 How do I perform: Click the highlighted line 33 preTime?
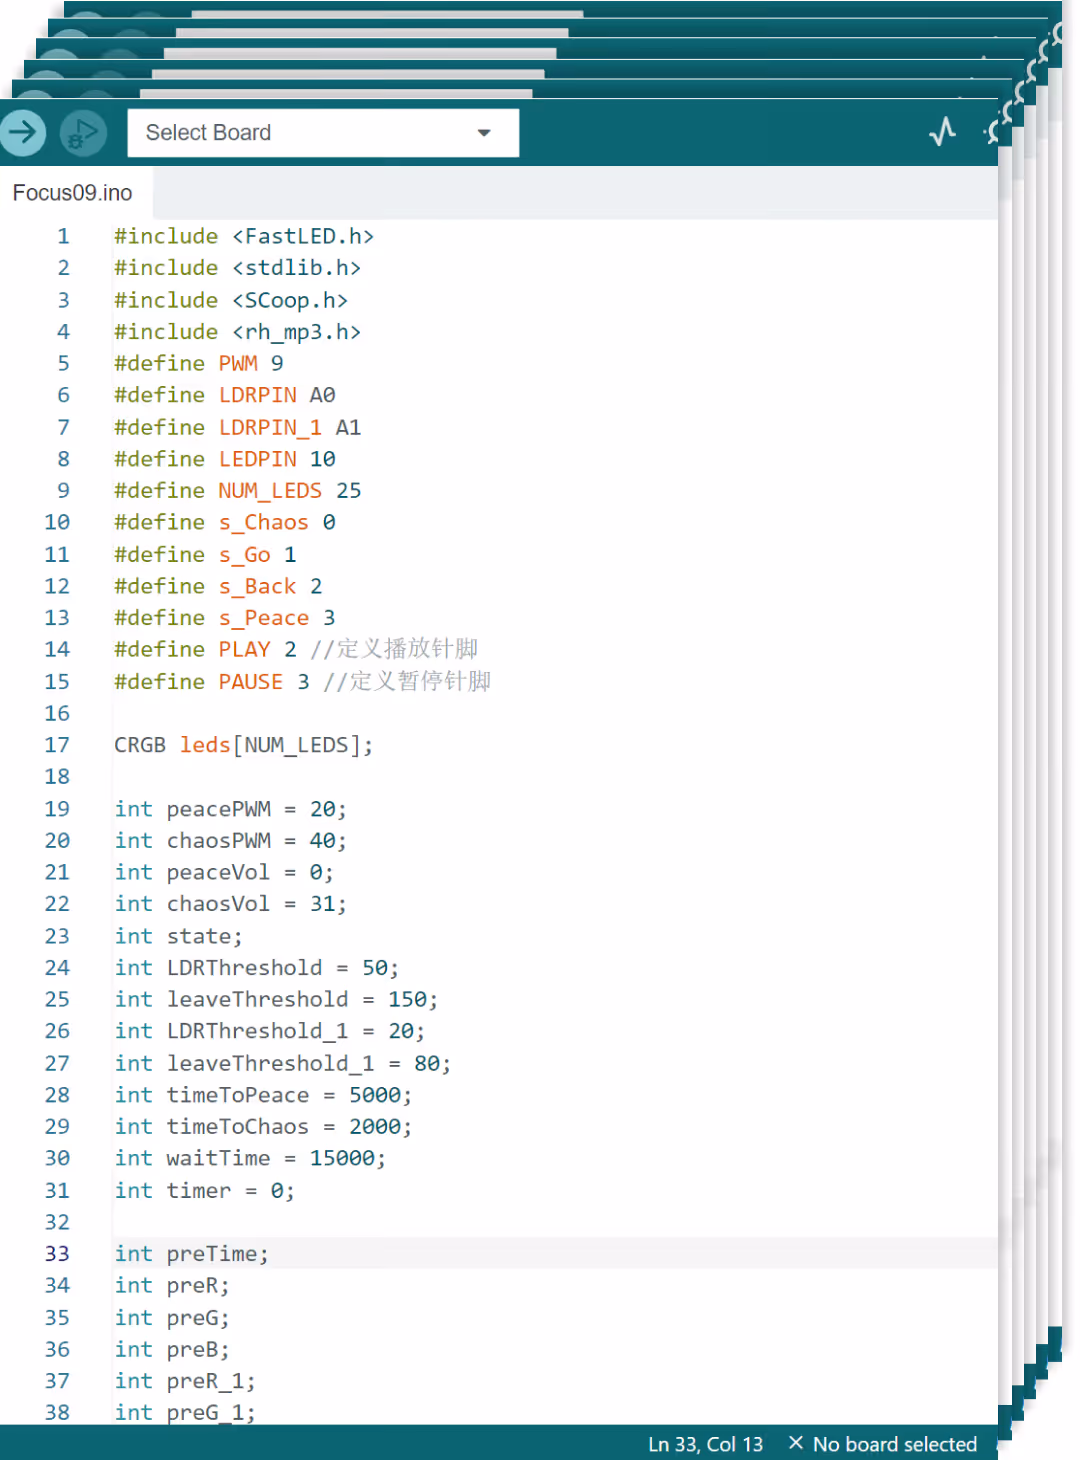coord(190,1253)
